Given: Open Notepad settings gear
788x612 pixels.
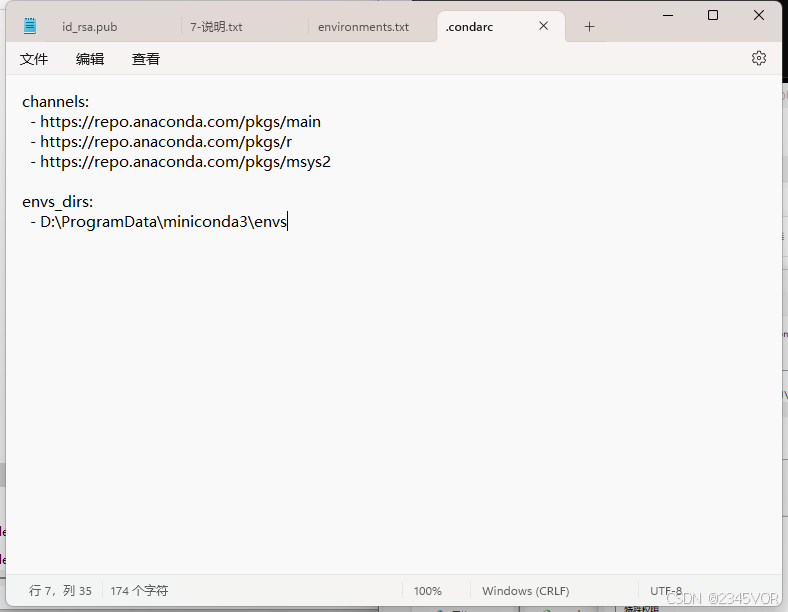Looking at the screenshot, I should tap(758, 58).
